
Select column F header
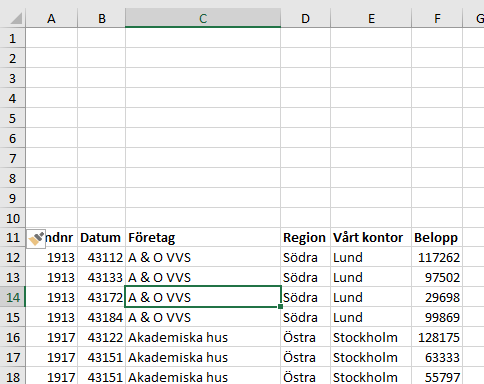[437, 18]
